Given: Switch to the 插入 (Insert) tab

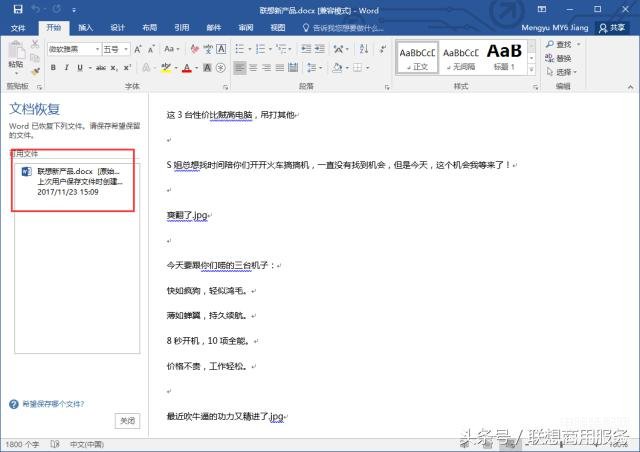Looking at the screenshot, I should (x=85, y=28).
